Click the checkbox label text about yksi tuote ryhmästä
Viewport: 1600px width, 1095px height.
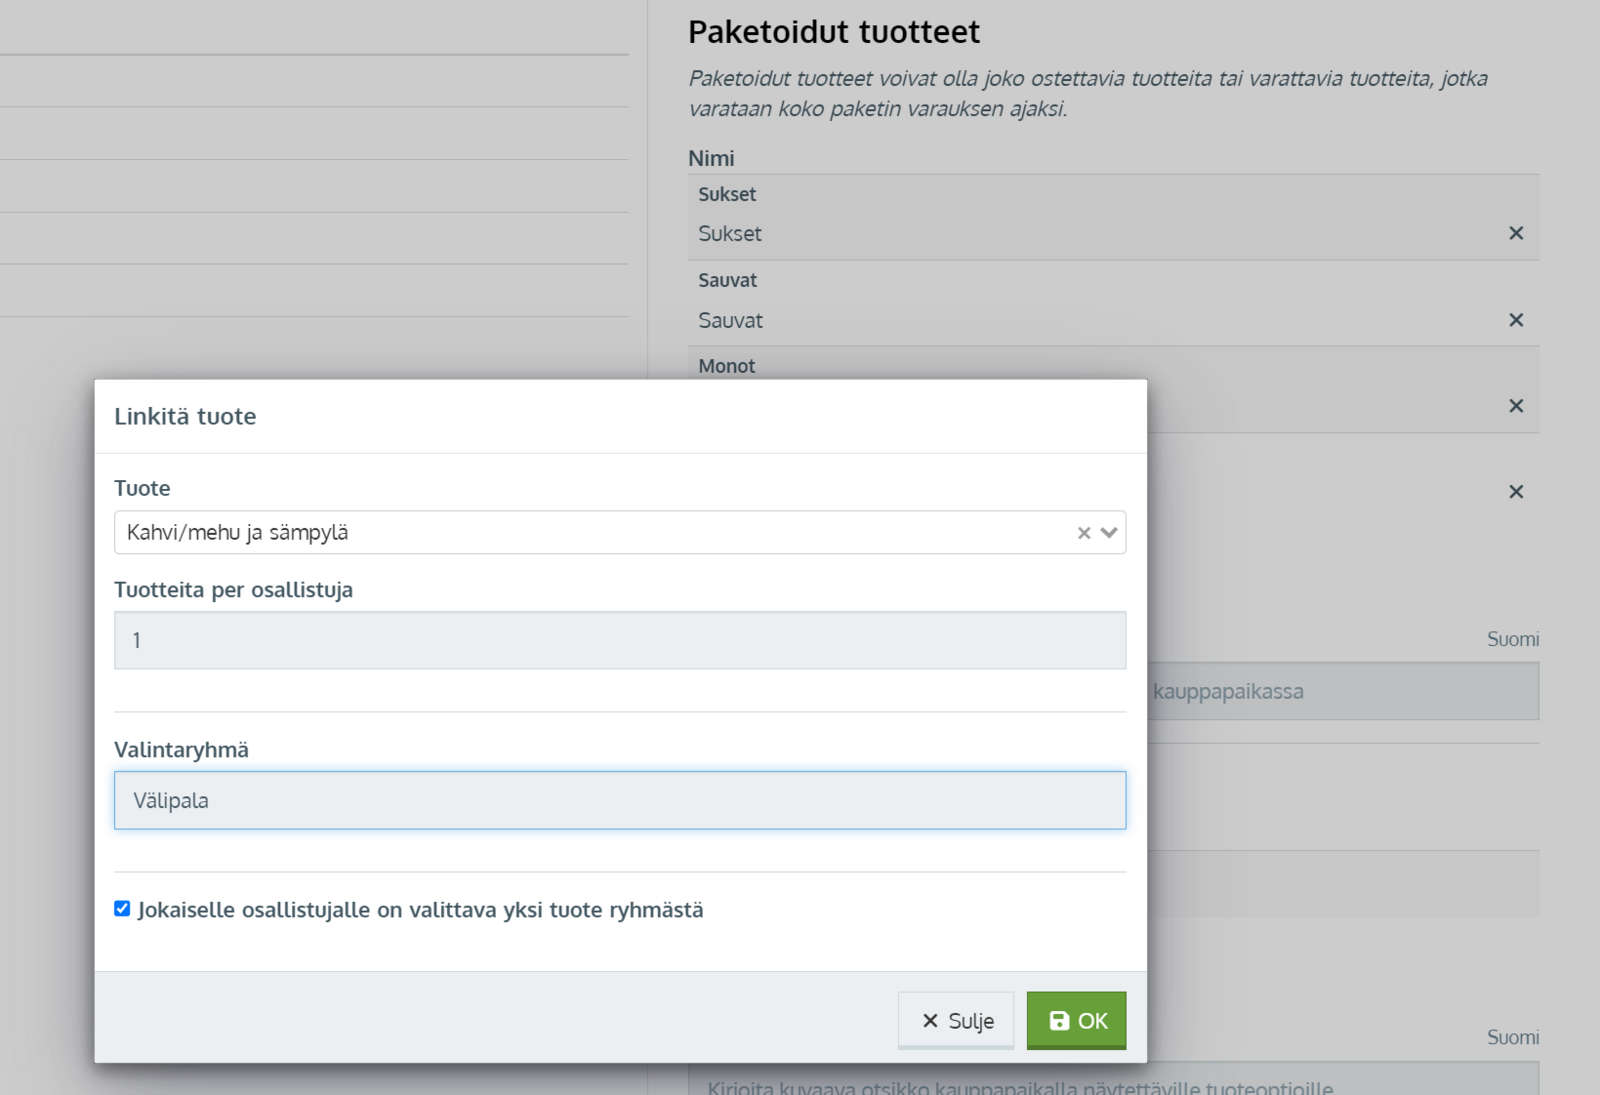point(420,910)
